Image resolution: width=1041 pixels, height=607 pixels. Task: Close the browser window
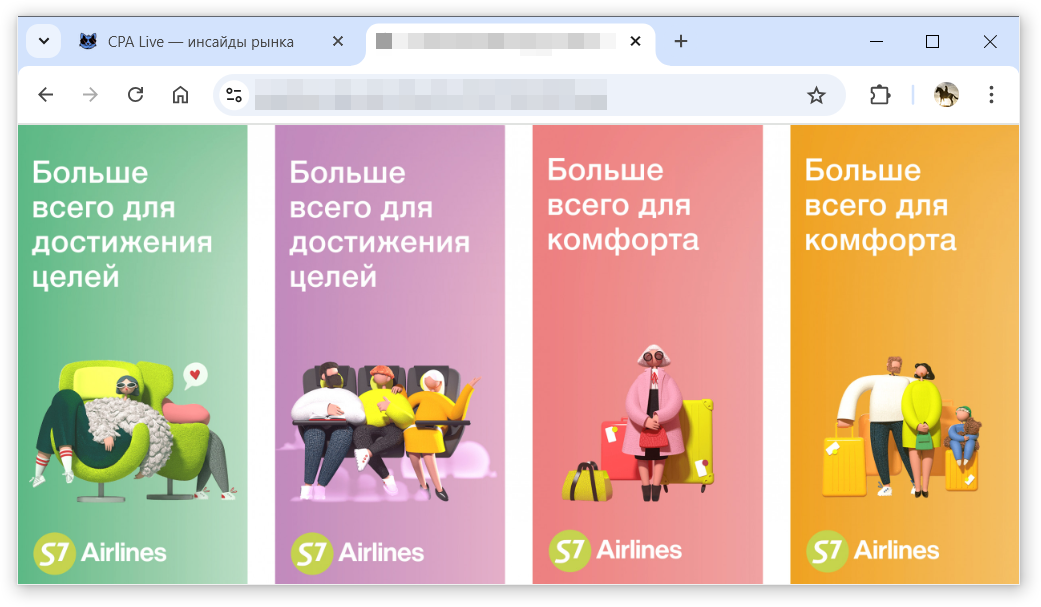(x=990, y=41)
